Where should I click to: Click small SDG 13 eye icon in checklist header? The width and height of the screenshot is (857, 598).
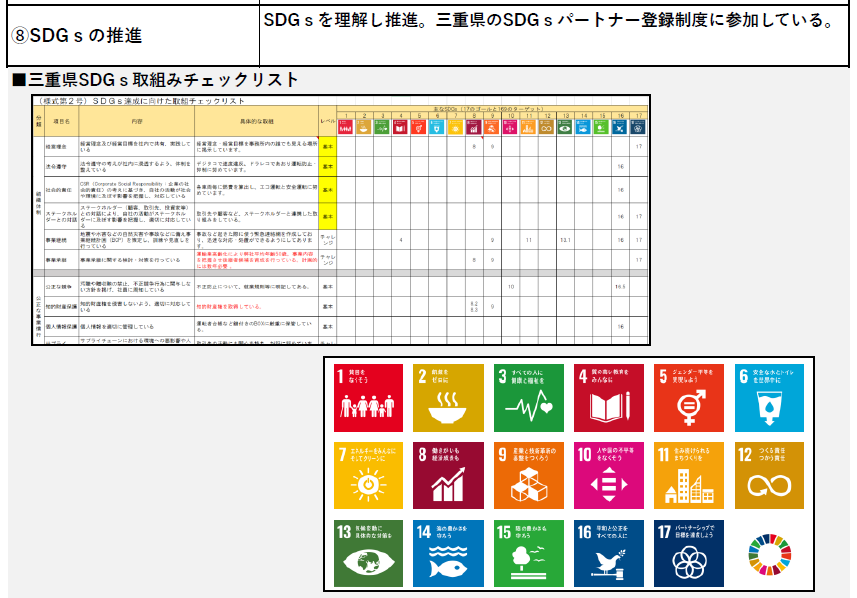click(x=565, y=127)
